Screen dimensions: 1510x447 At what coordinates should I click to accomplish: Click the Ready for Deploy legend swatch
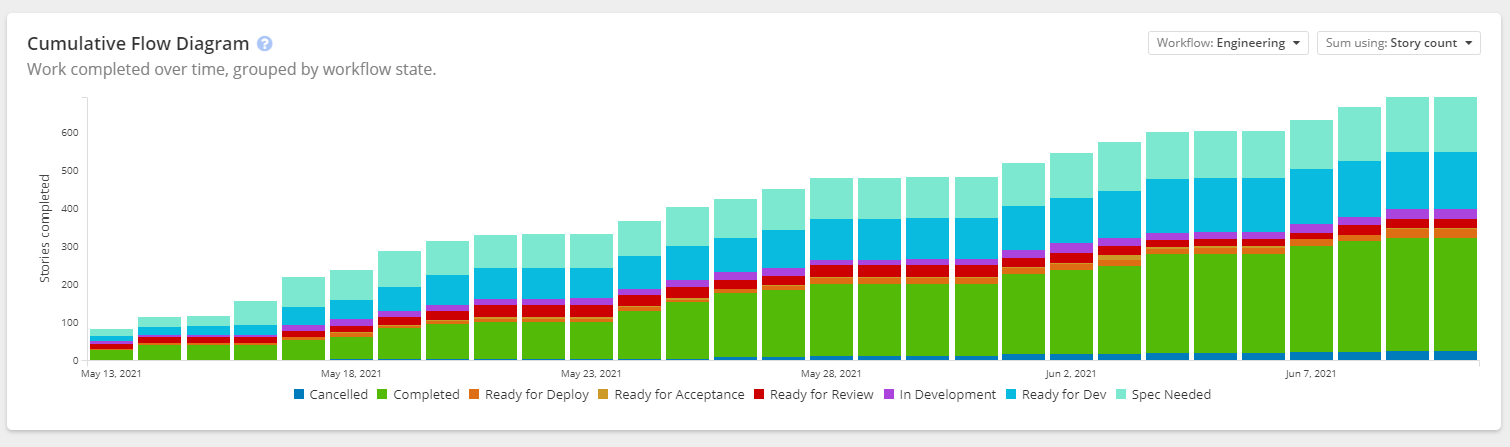tap(473, 395)
